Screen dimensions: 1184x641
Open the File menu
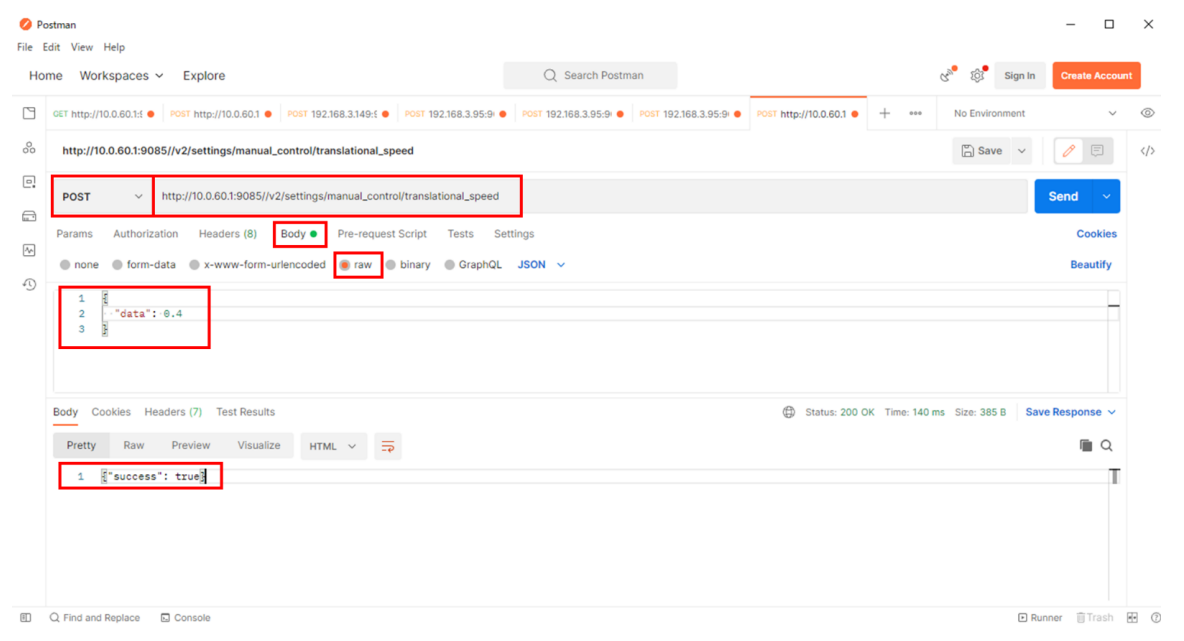coord(25,47)
